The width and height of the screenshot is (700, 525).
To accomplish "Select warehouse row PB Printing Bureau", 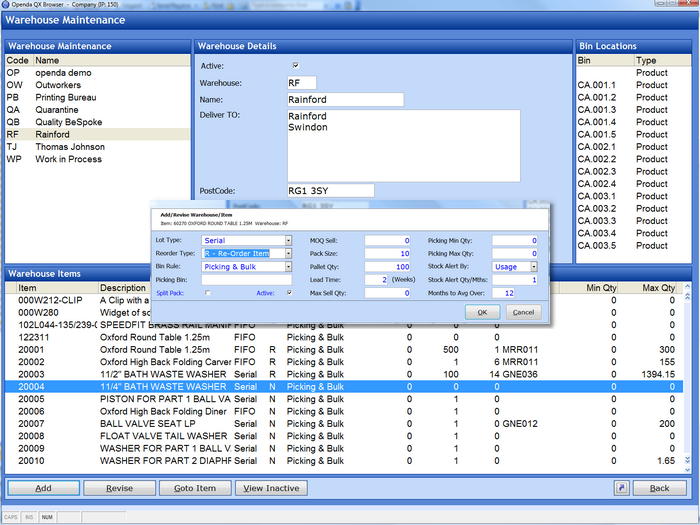I will [98, 97].
